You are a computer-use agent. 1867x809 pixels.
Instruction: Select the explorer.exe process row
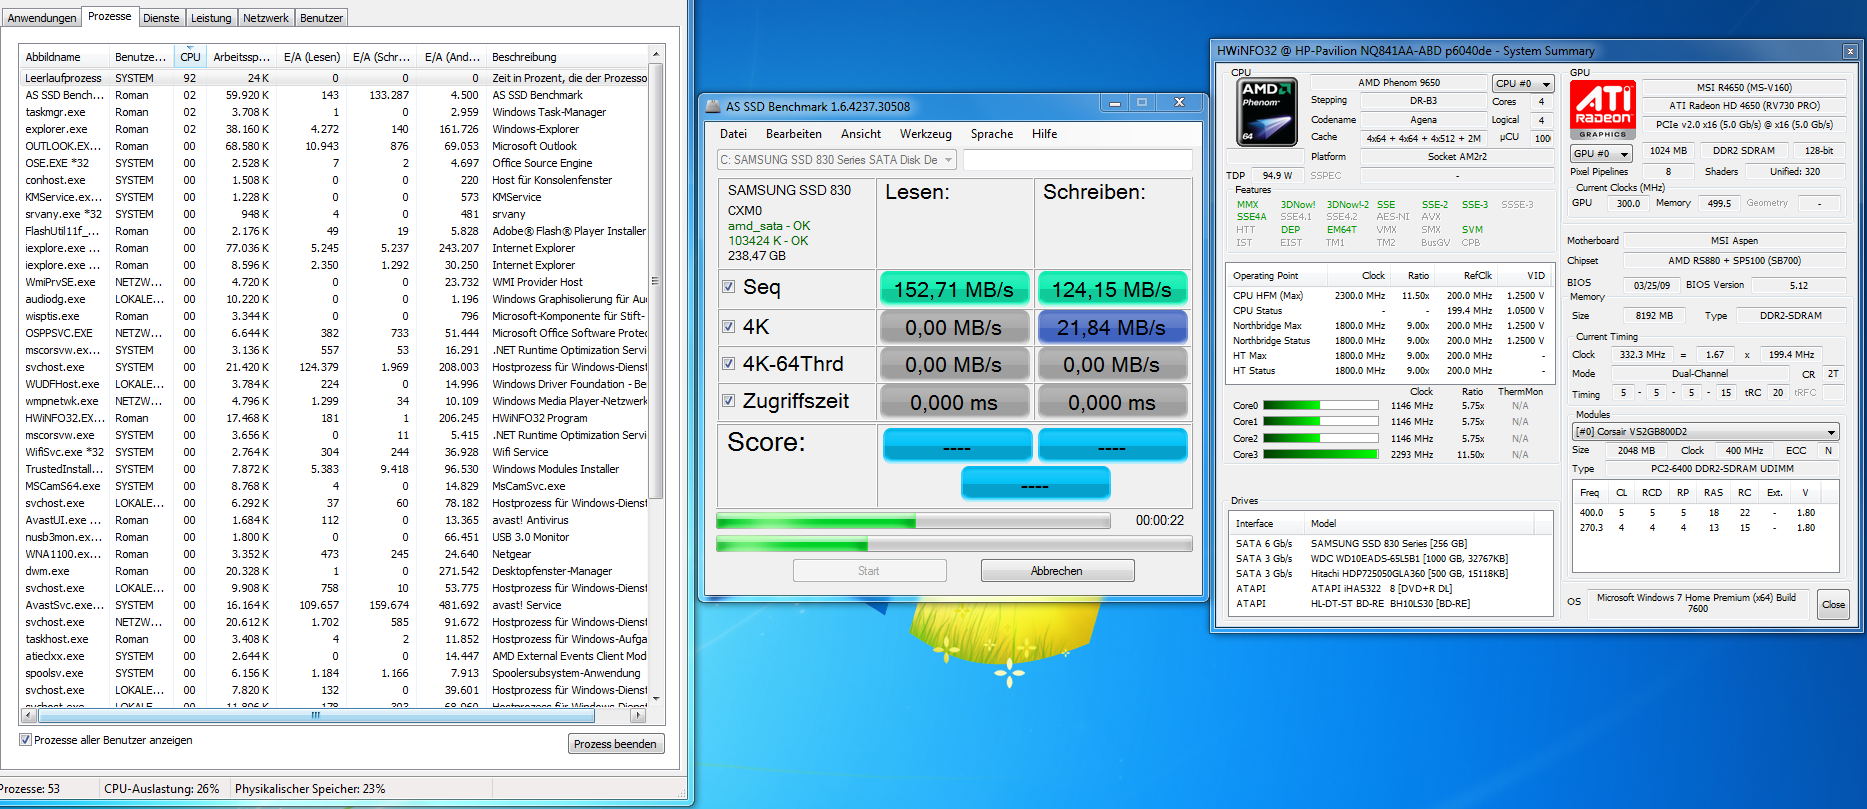click(x=334, y=129)
